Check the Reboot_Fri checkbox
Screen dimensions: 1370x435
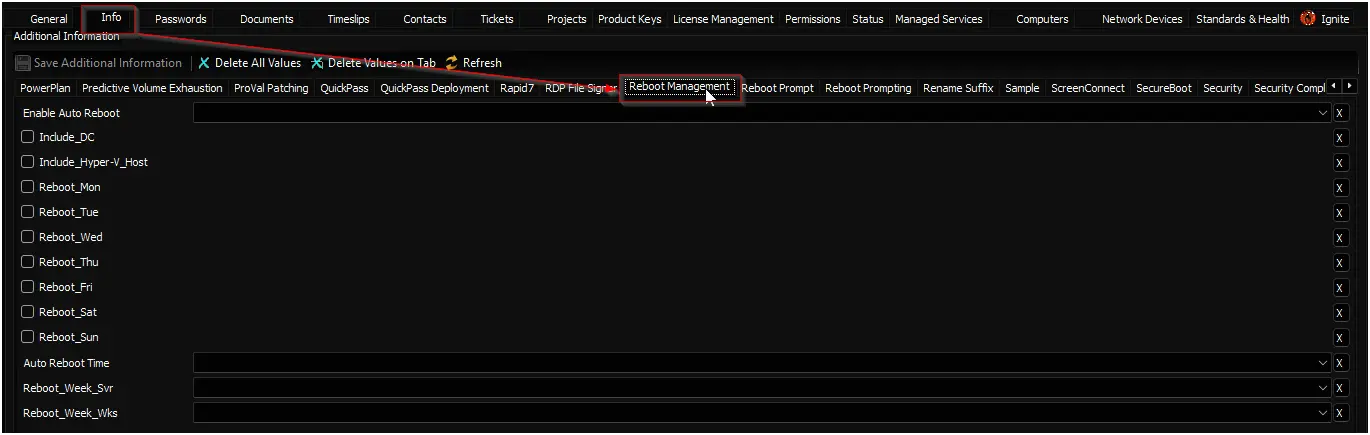(x=28, y=287)
